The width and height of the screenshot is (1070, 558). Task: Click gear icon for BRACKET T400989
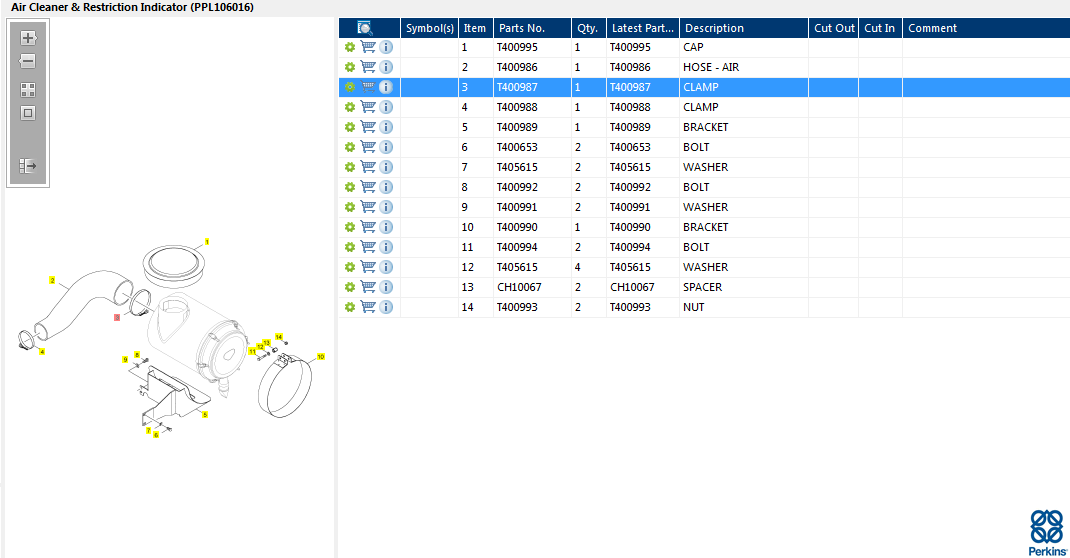(349, 127)
